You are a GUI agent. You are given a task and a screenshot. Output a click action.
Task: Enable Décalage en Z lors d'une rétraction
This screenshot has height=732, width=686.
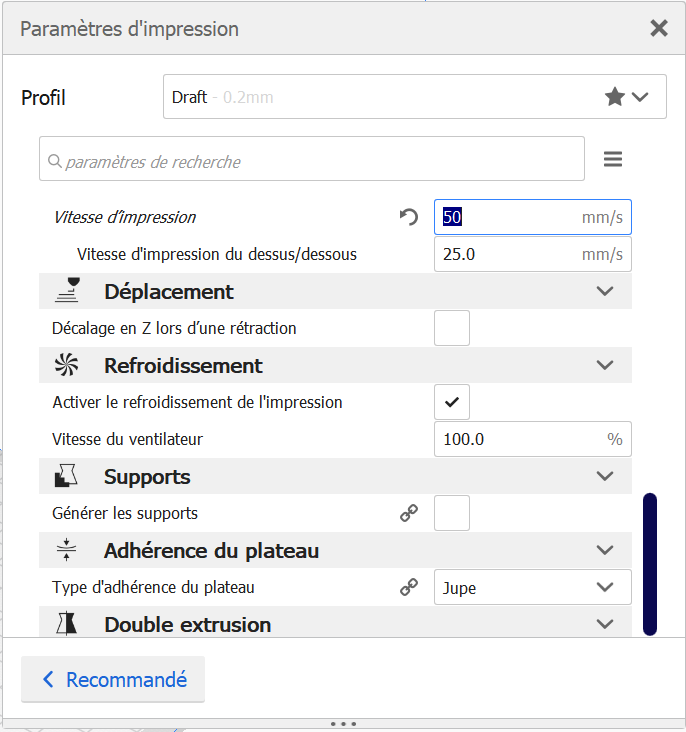[x=452, y=328]
